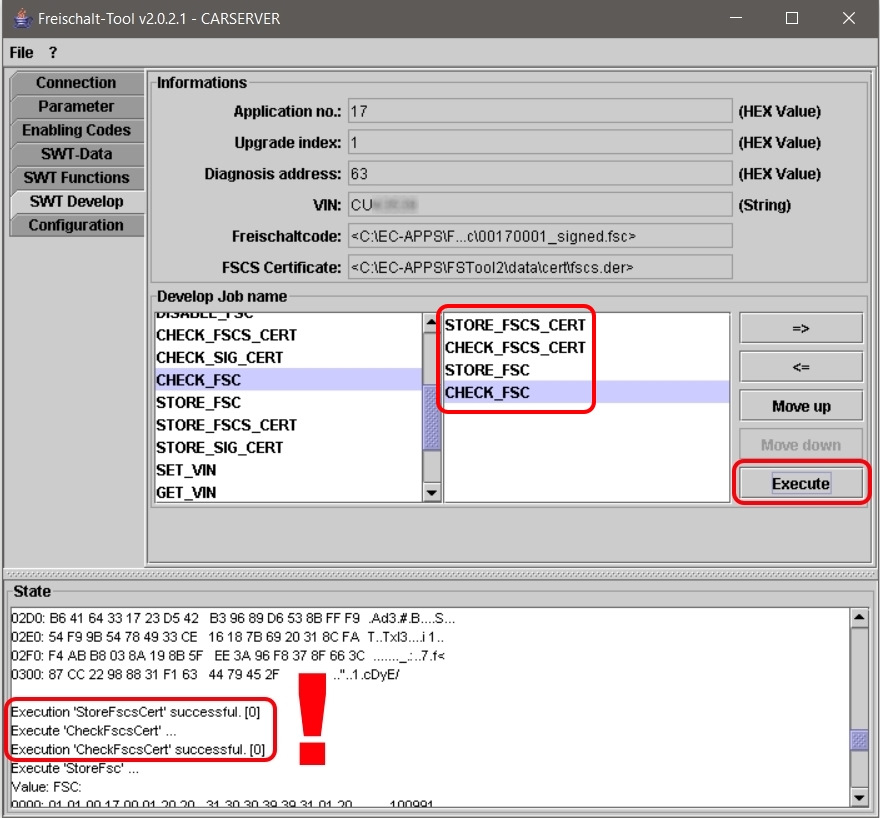880x818 pixels.
Task: Select STORE_FSCS_CERT in the right queue list
Action: pyautogui.click(x=586, y=325)
